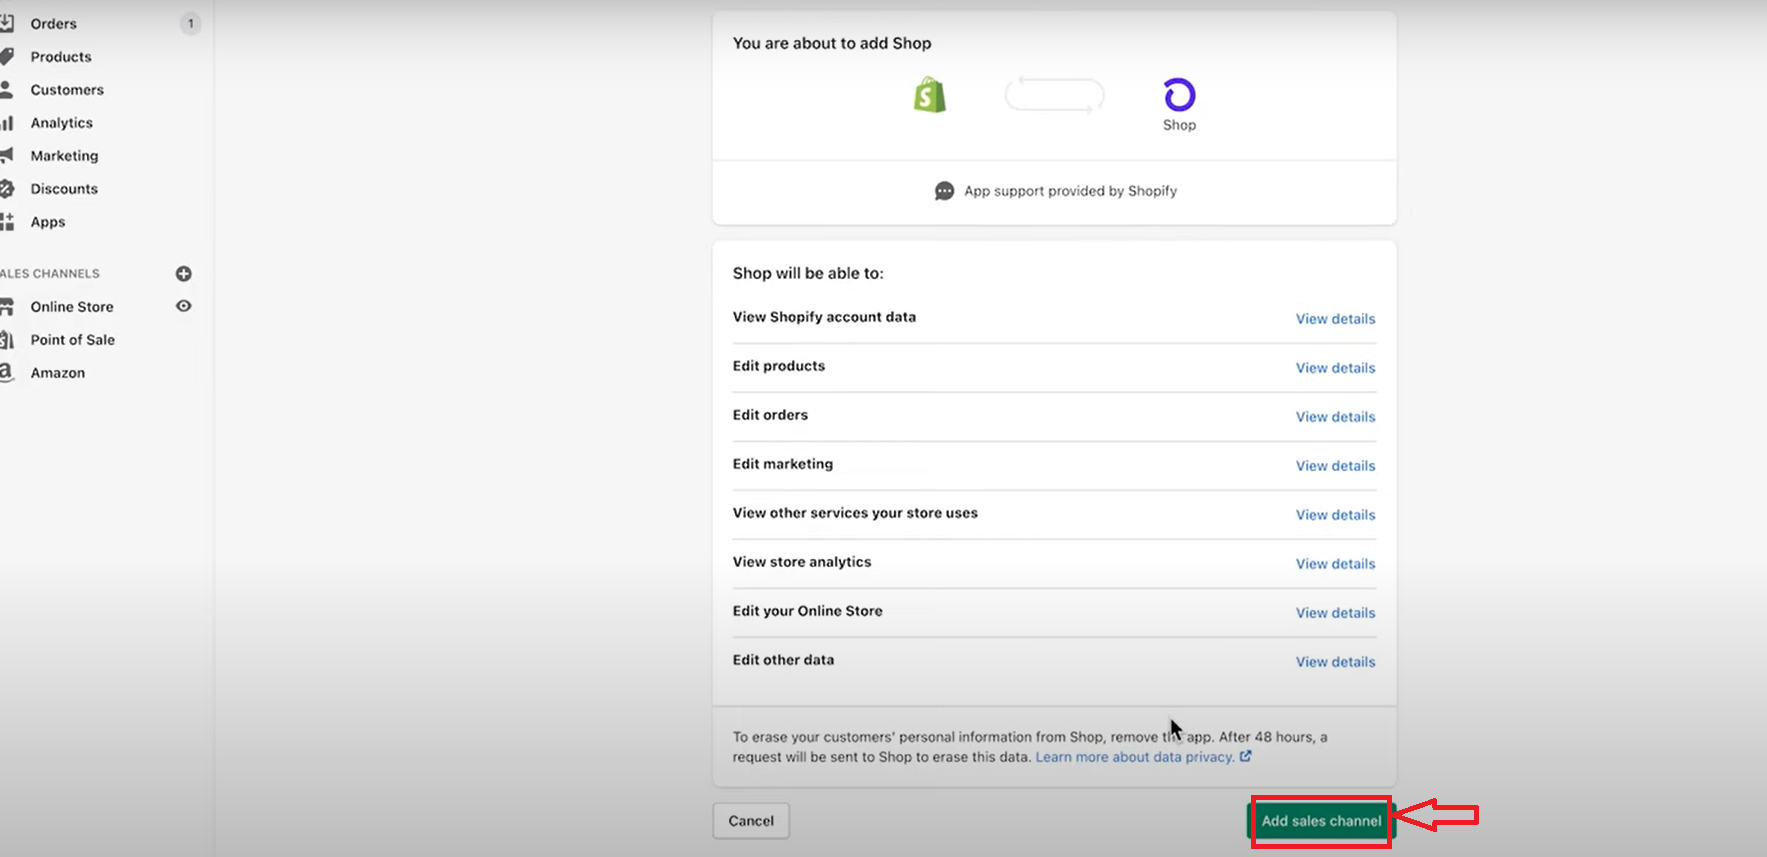Click the green Shopify bag logo
Viewport: 1767px width, 857px height.
(x=930, y=95)
